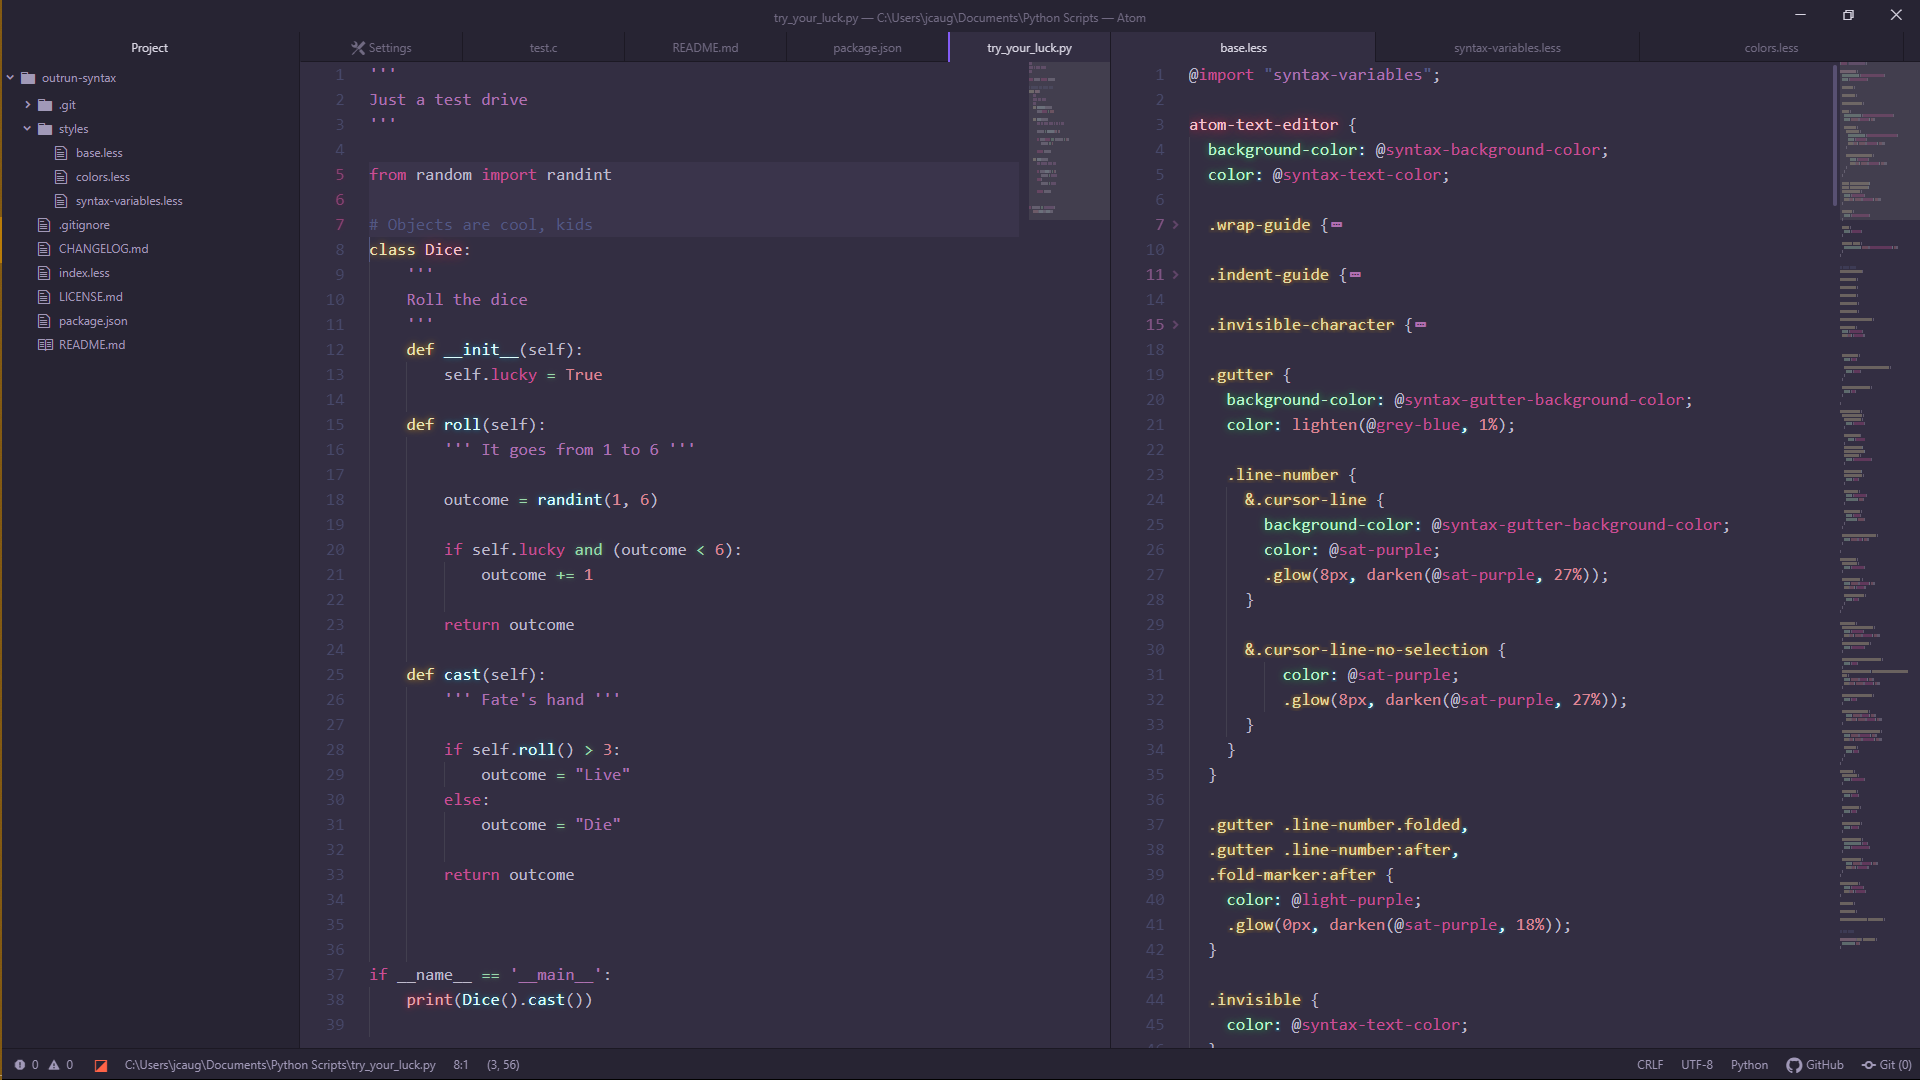
Task: Open the GitHub panel from status bar
Action: [1815, 1065]
